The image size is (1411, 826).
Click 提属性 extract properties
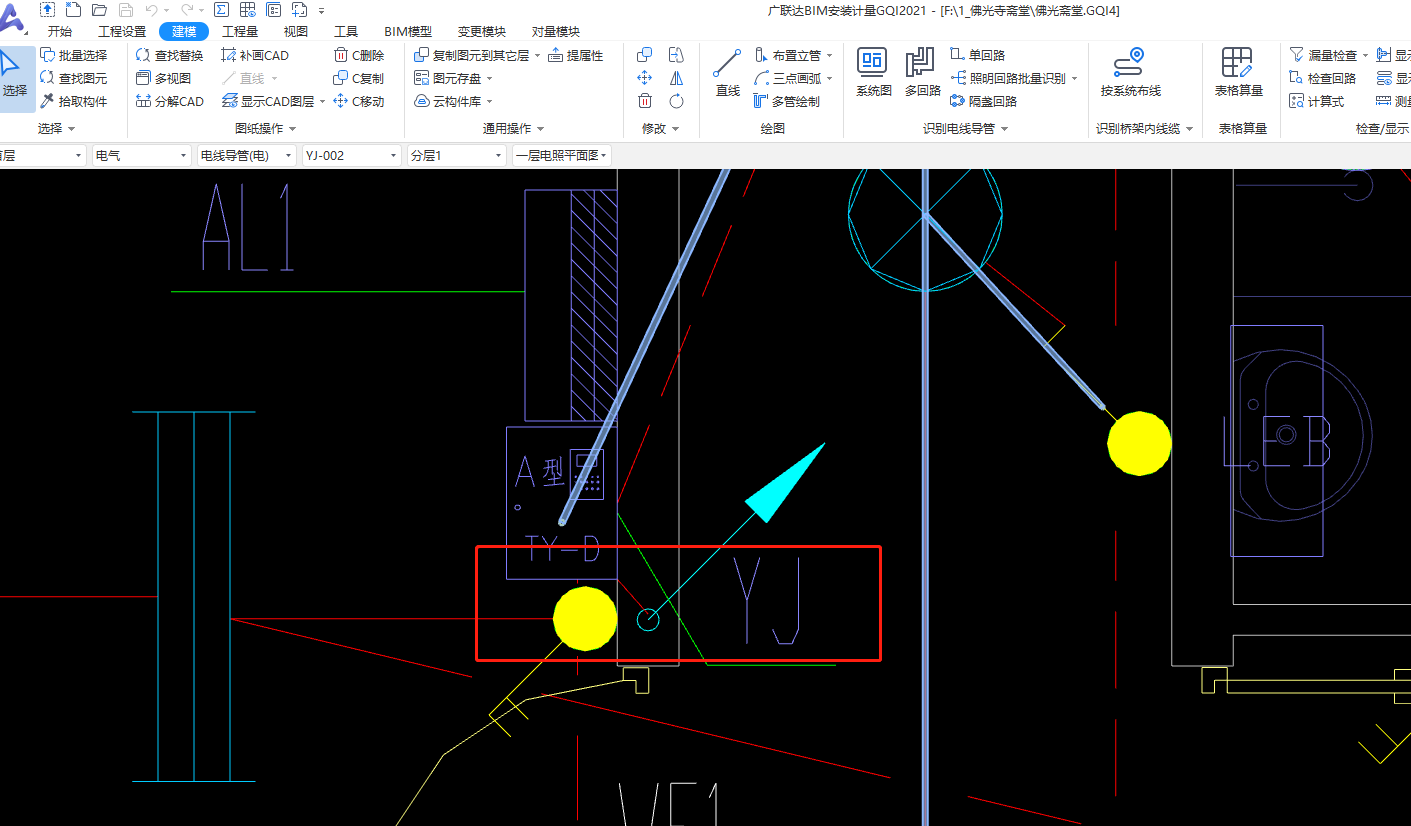coord(576,55)
